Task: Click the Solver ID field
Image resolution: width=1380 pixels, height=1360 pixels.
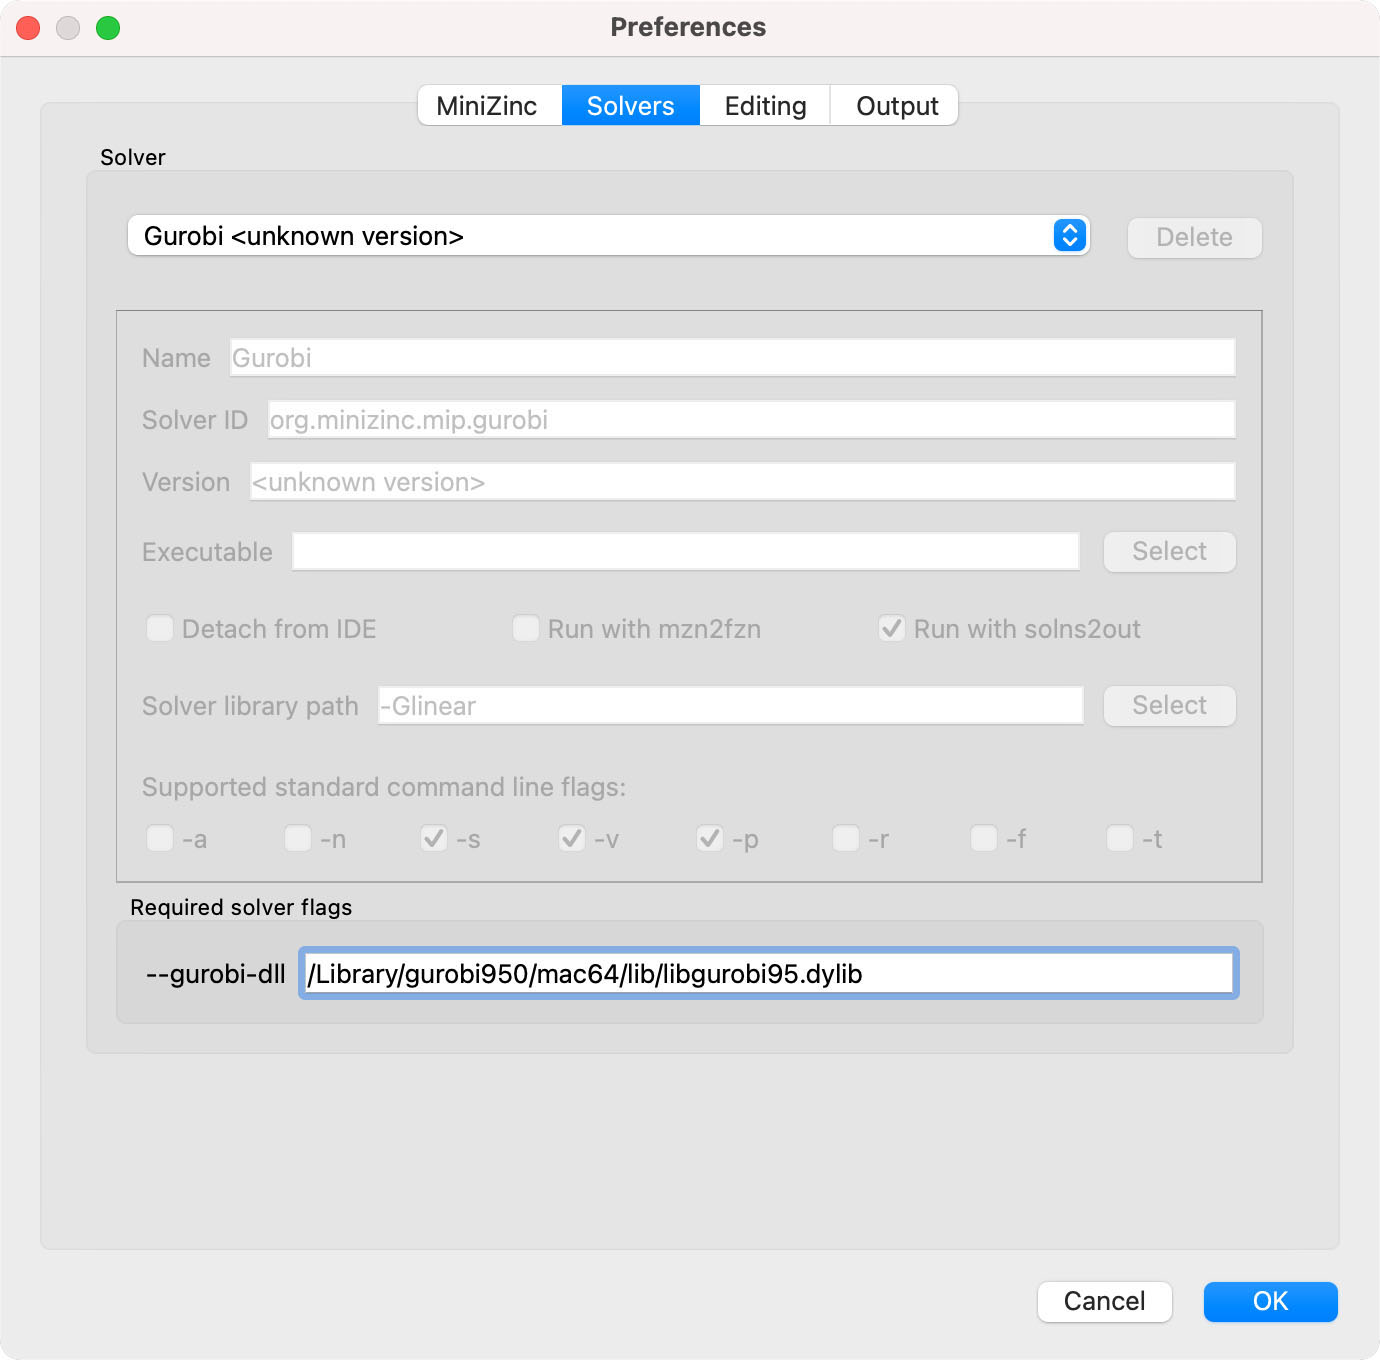Action: pyautogui.click(x=751, y=420)
